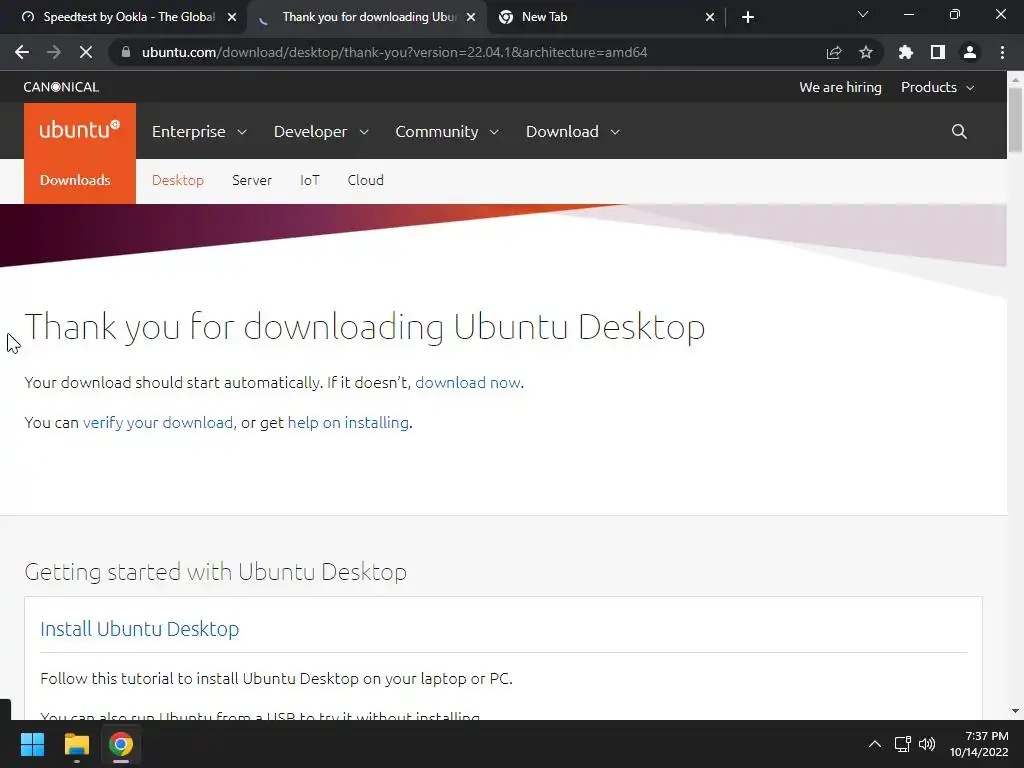The image size is (1024, 768).
Task: Open the We are hiring link
Action: pos(840,87)
